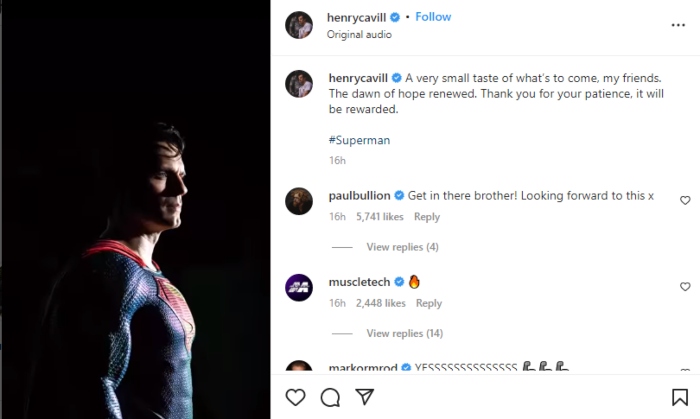Image resolution: width=700 pixels, height=419 pixels.
Task: Follow henrycavill
Action: point(433,17)
